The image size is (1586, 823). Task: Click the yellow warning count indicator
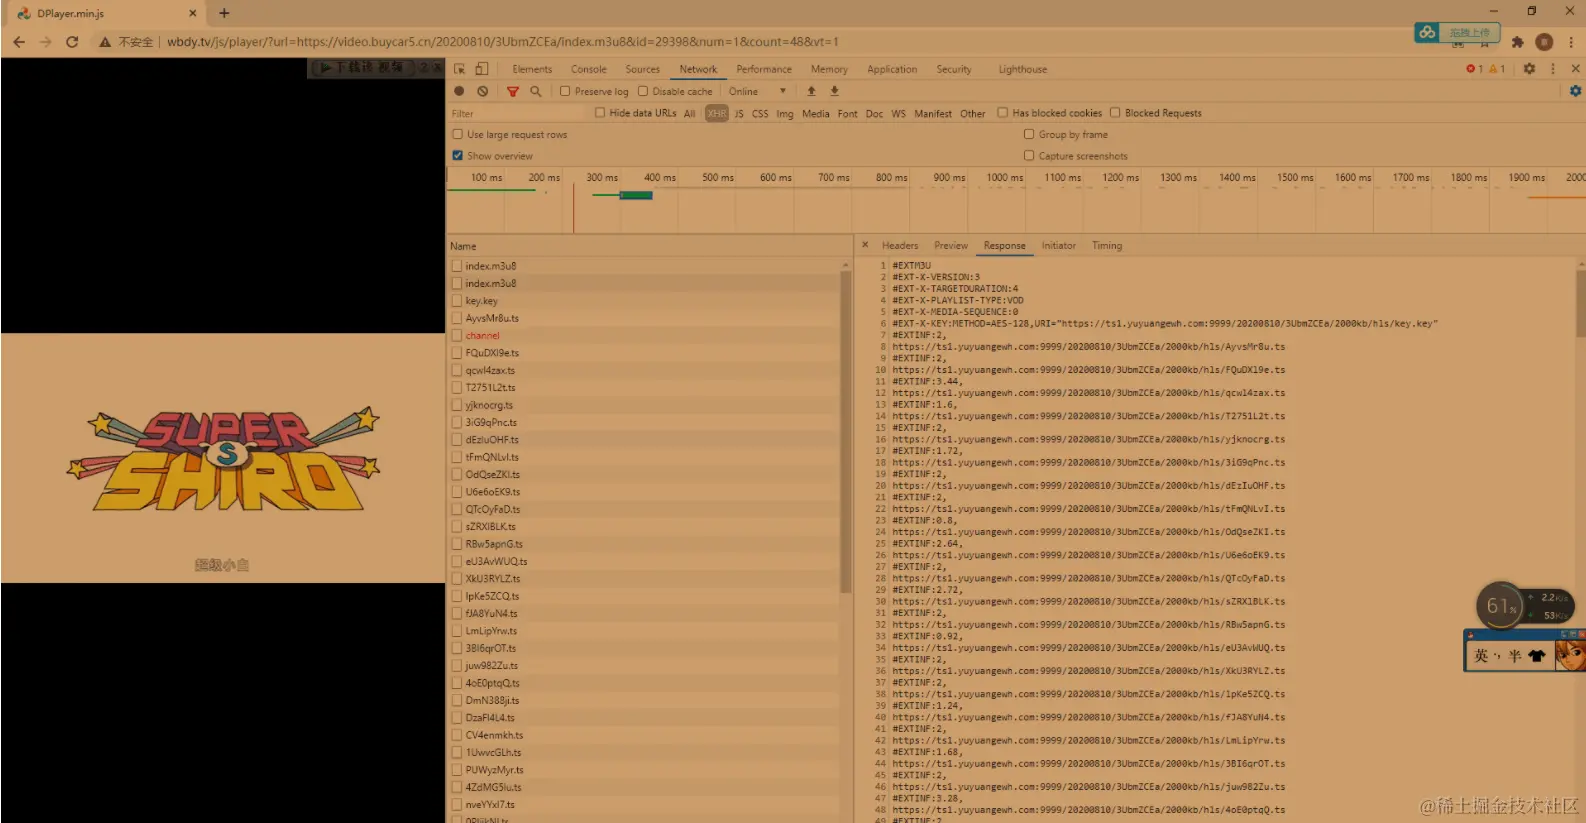1497,69
